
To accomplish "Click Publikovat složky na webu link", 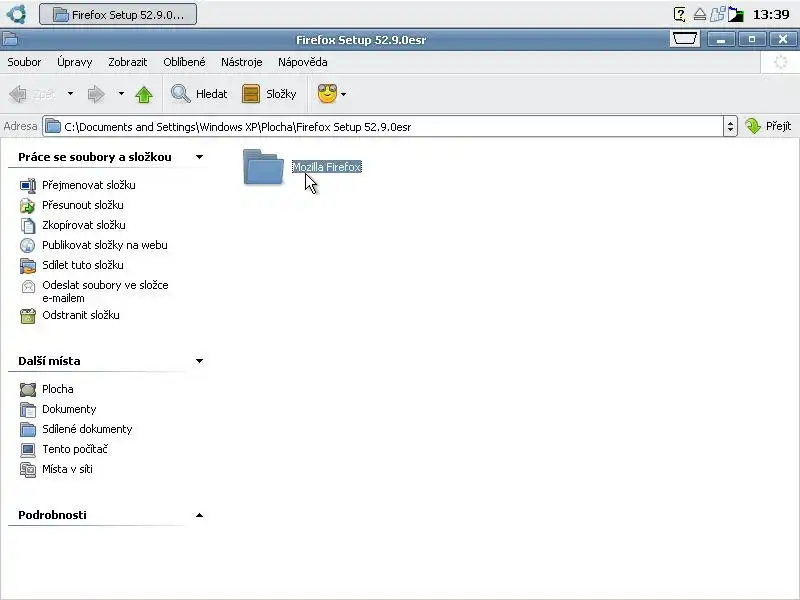I will click(x=105, y=245).
